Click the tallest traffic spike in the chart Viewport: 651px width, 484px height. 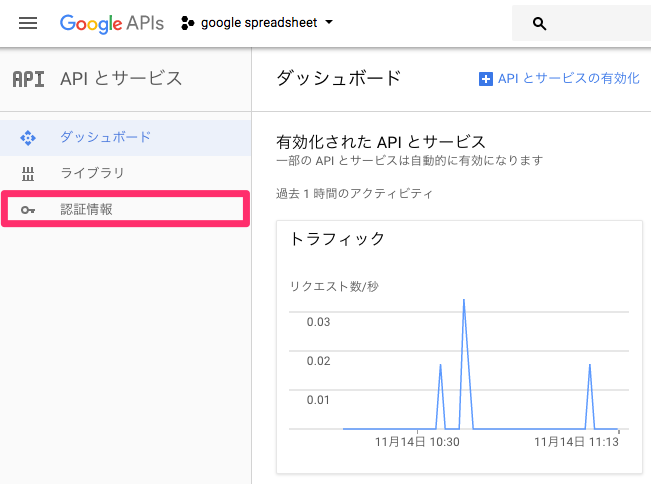464,301
